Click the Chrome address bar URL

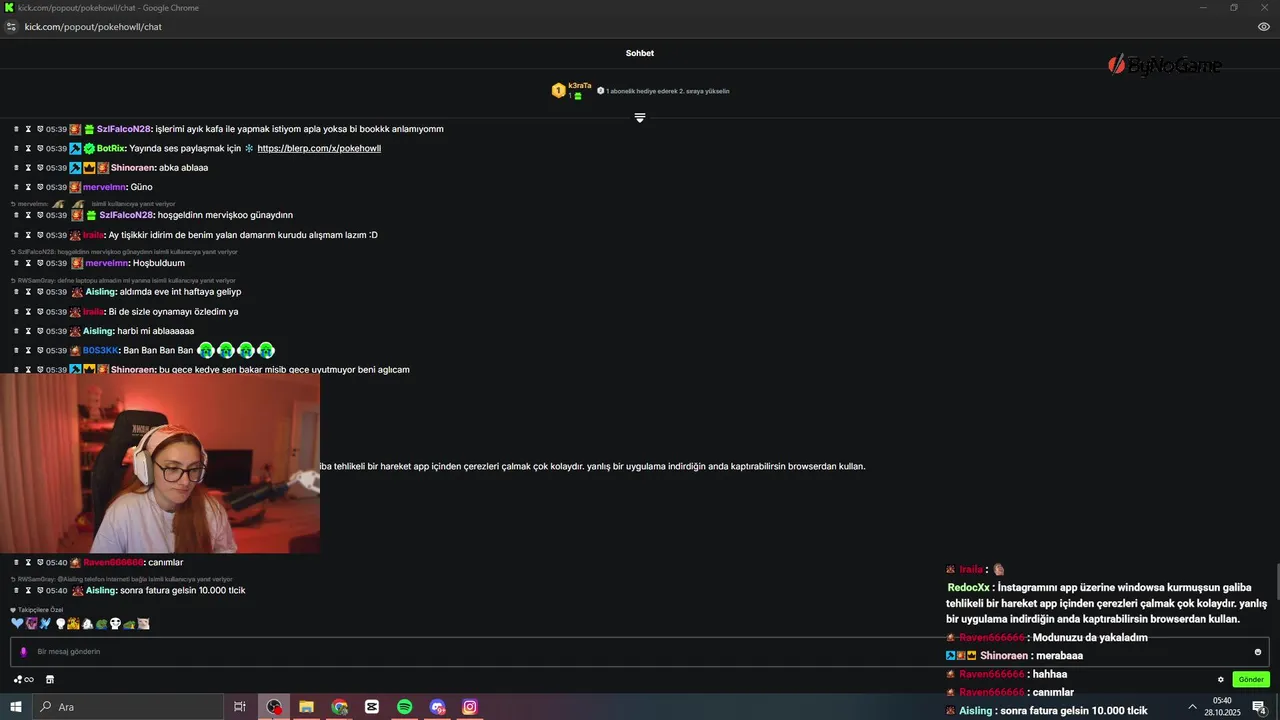pos(93,27)
